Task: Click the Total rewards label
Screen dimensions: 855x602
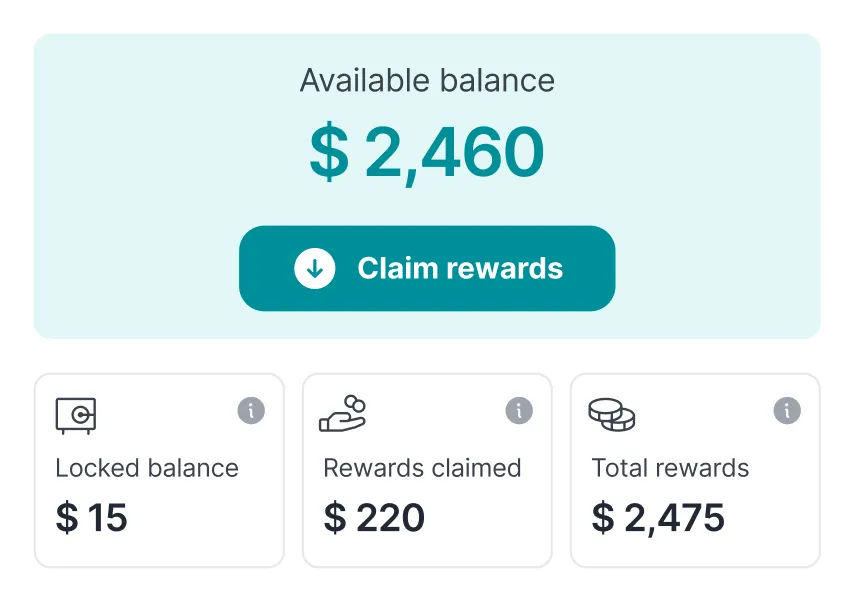Action: [670, 468]
